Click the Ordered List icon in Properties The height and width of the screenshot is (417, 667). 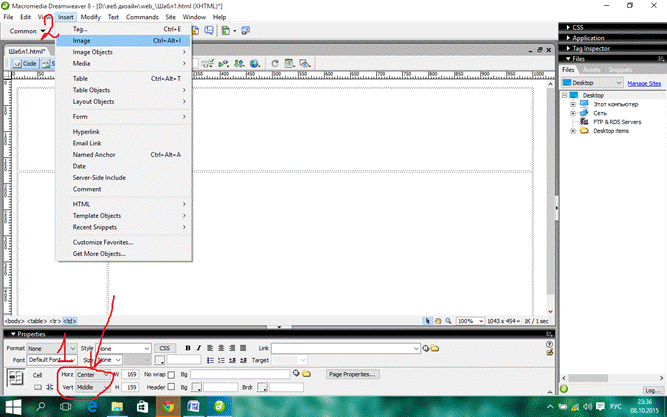[221, 360]
